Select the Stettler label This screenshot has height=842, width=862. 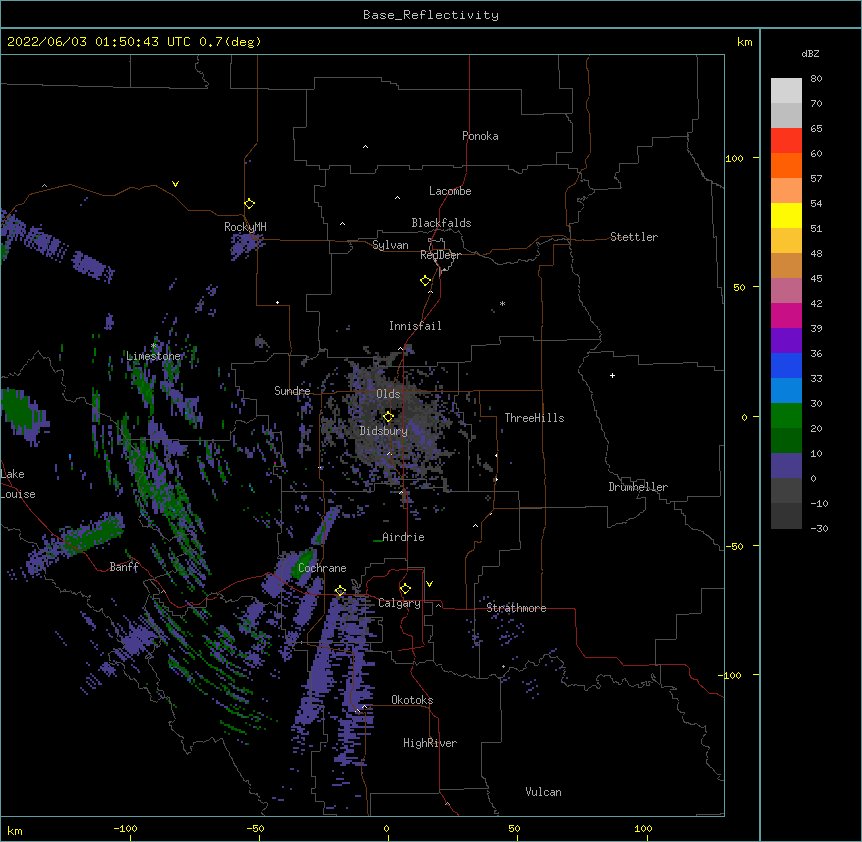coord(634,237)
